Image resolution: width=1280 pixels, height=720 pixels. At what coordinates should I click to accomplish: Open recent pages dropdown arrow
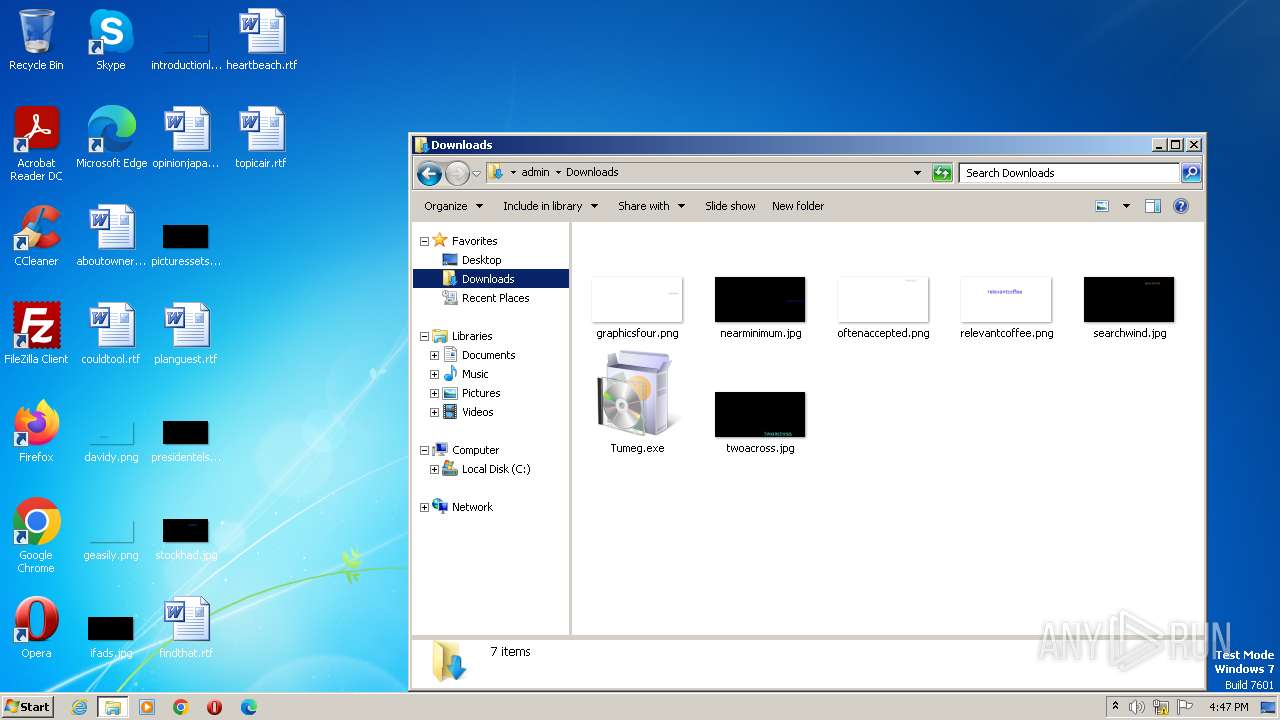pyautogui.click(x=477, y=173)
